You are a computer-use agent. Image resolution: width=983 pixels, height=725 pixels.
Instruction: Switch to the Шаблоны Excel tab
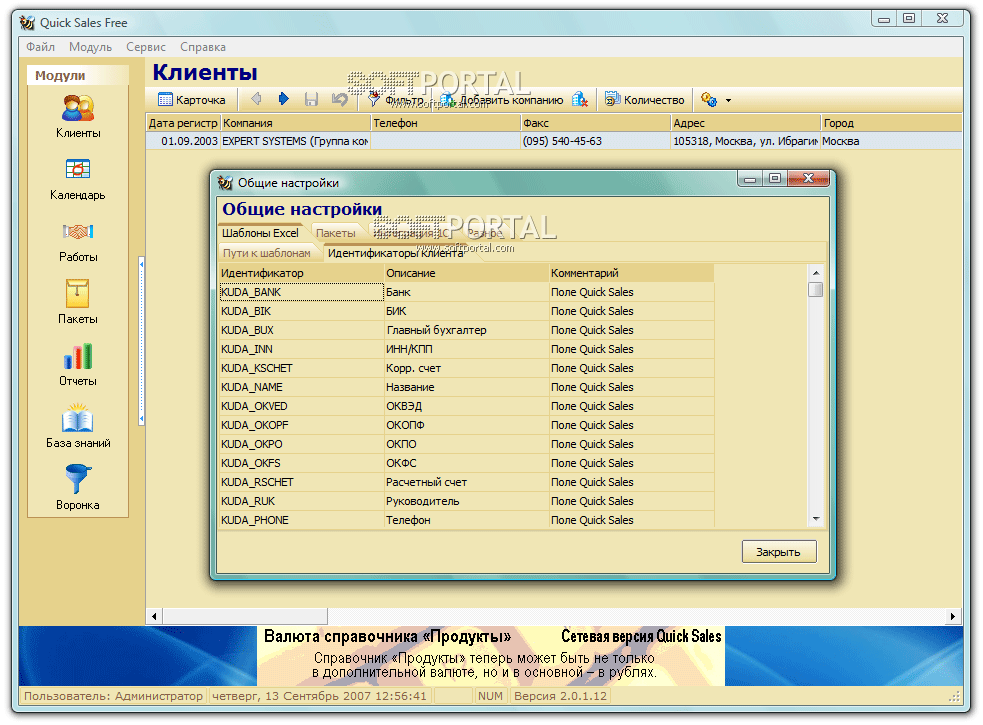point(260,233)
